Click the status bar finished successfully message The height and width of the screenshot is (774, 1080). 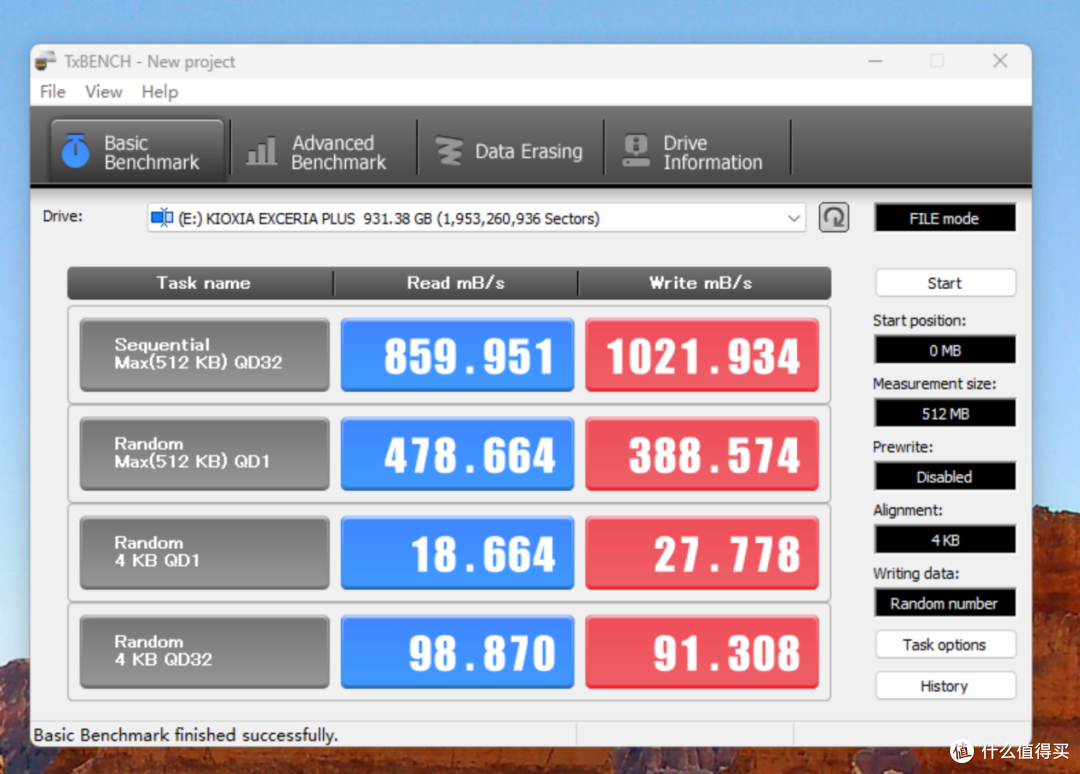[x=186, y=735]
